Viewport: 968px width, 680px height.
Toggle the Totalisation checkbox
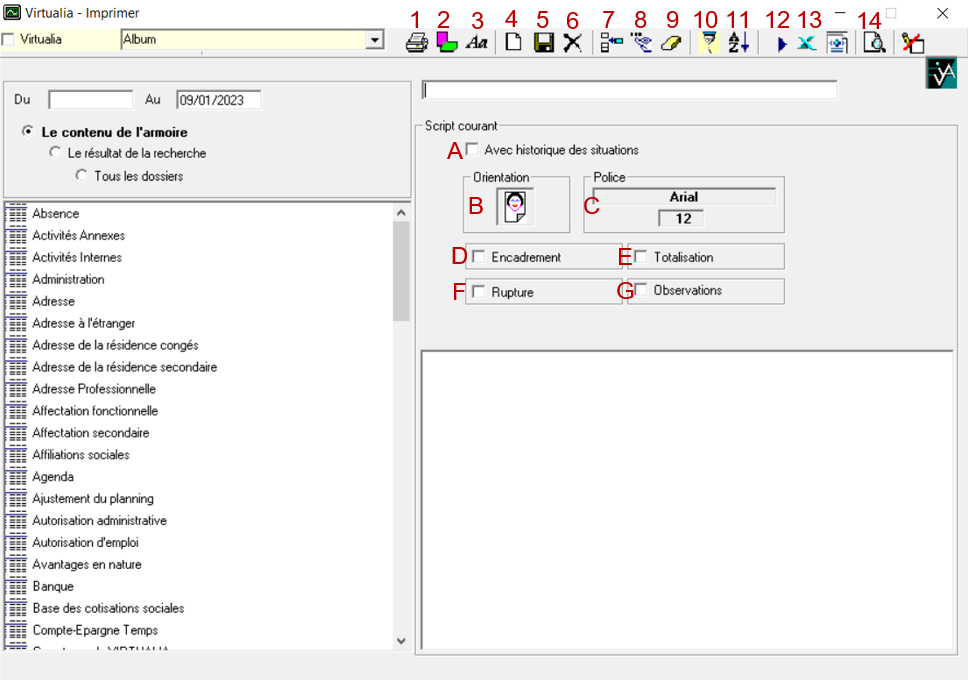point(641,257)
